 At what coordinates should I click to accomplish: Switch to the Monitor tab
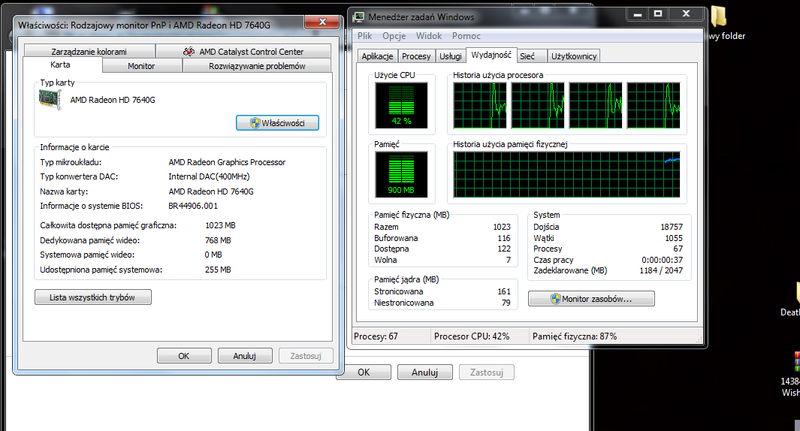coord(141,66)
